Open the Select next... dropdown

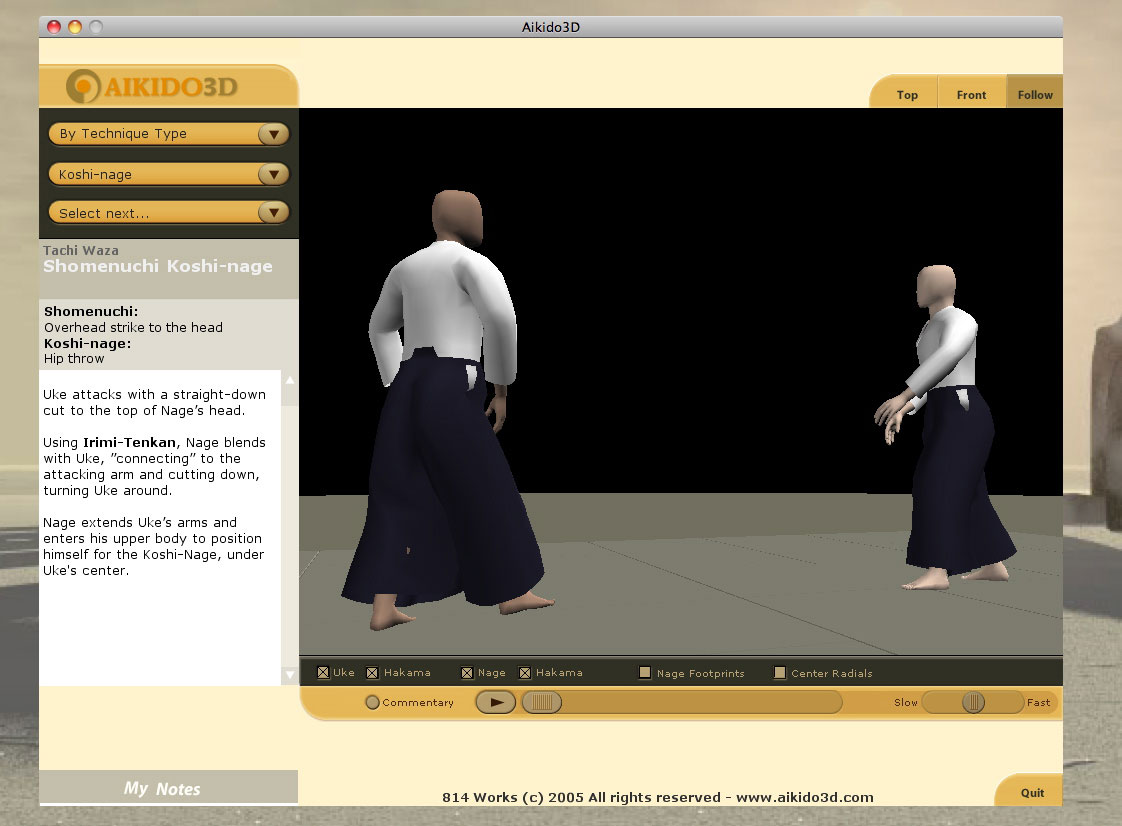[x=169, y=213]
